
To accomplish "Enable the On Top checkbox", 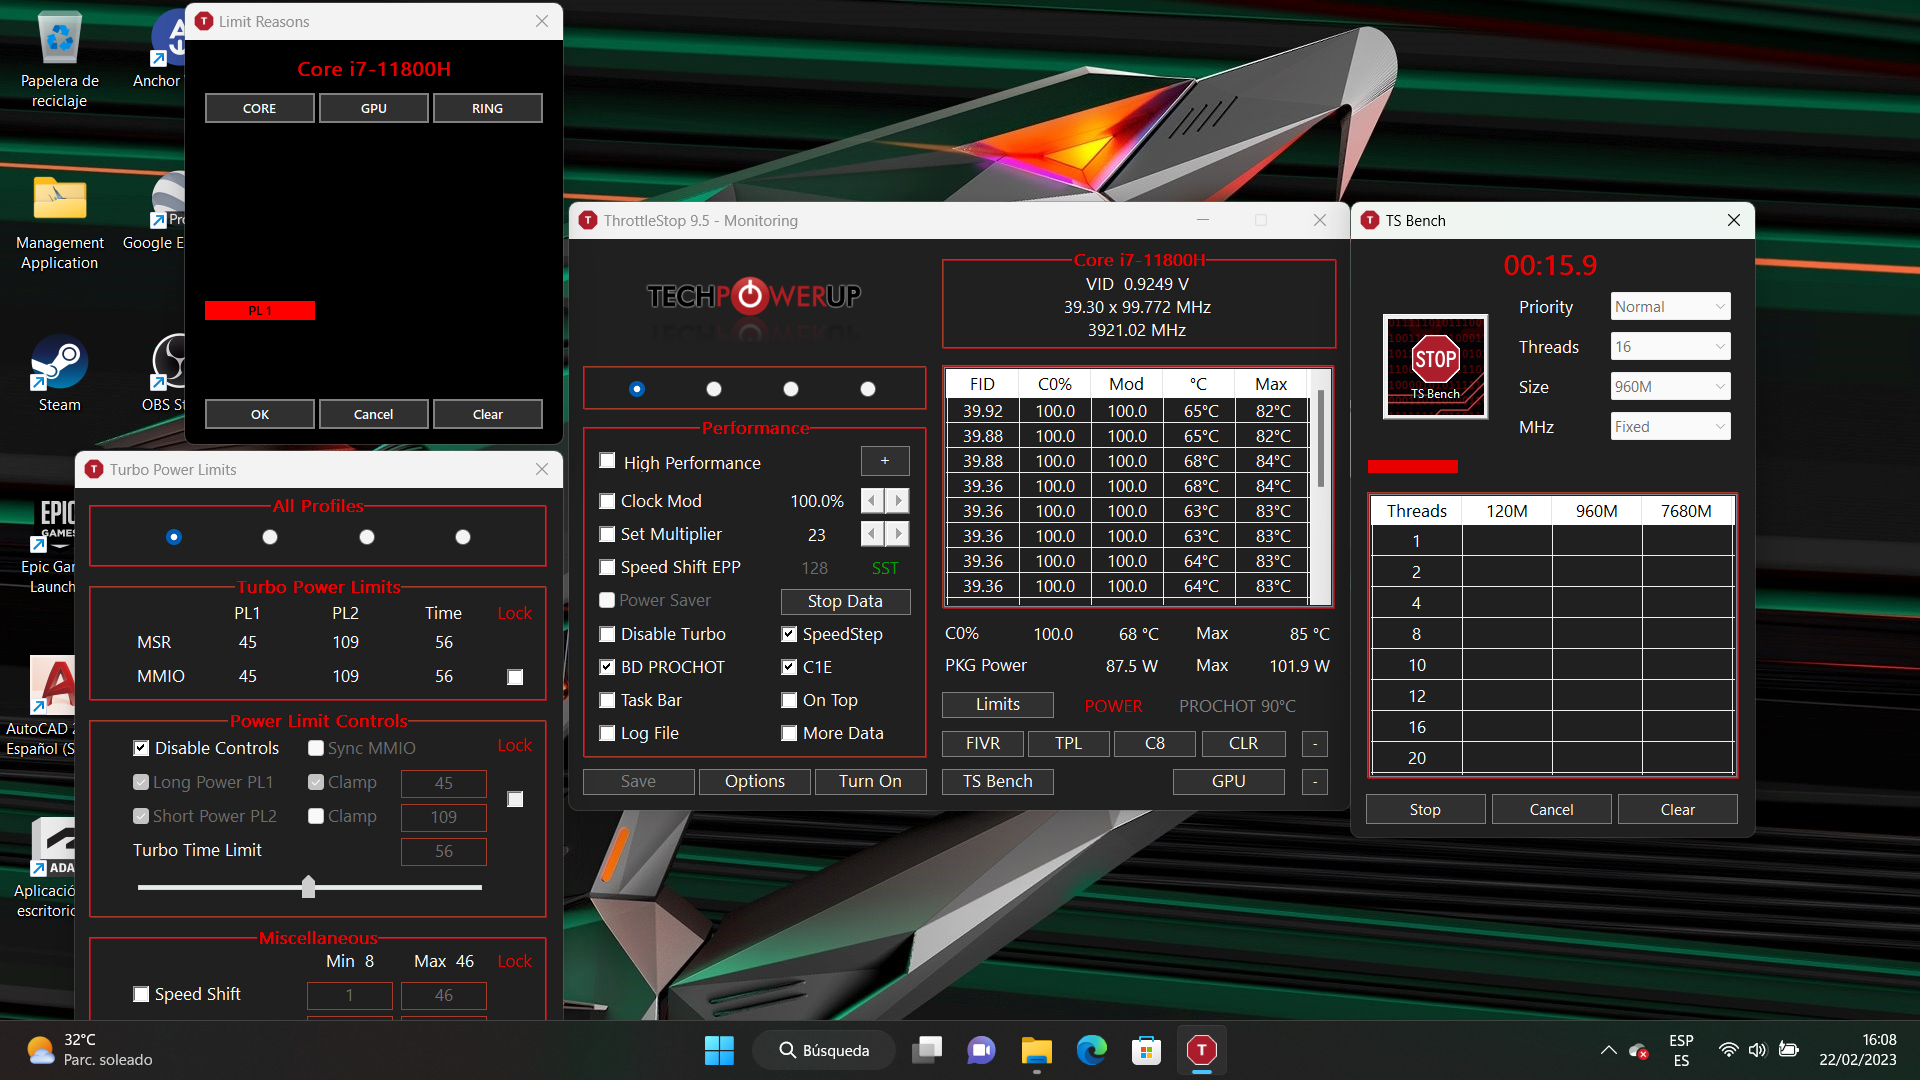I will 789,700.
